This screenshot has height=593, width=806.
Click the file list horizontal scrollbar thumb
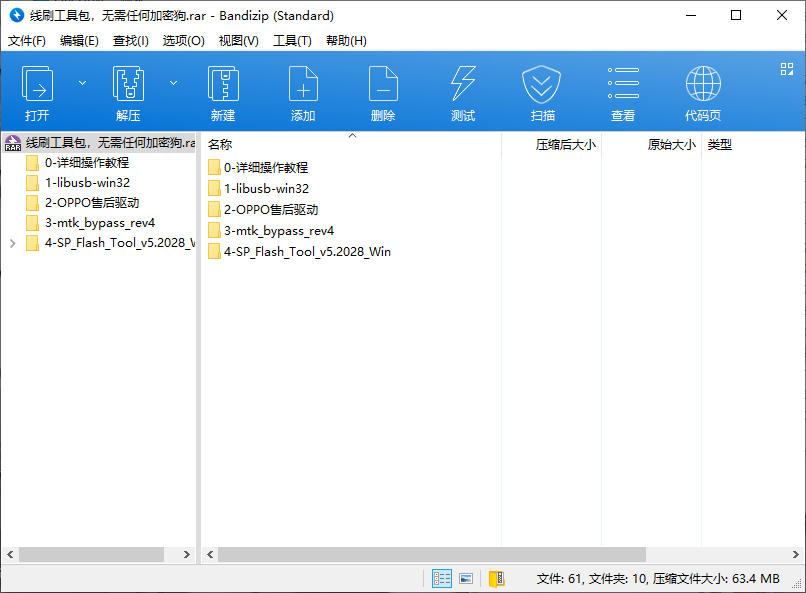432,554
